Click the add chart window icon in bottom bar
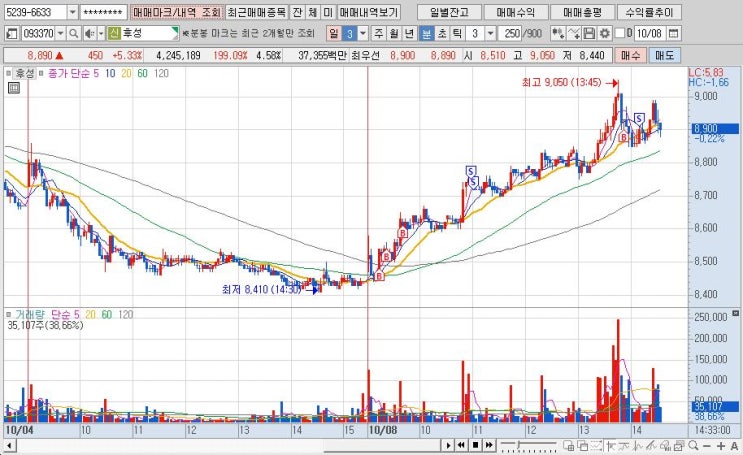743x455 pixels. (569, 446)
